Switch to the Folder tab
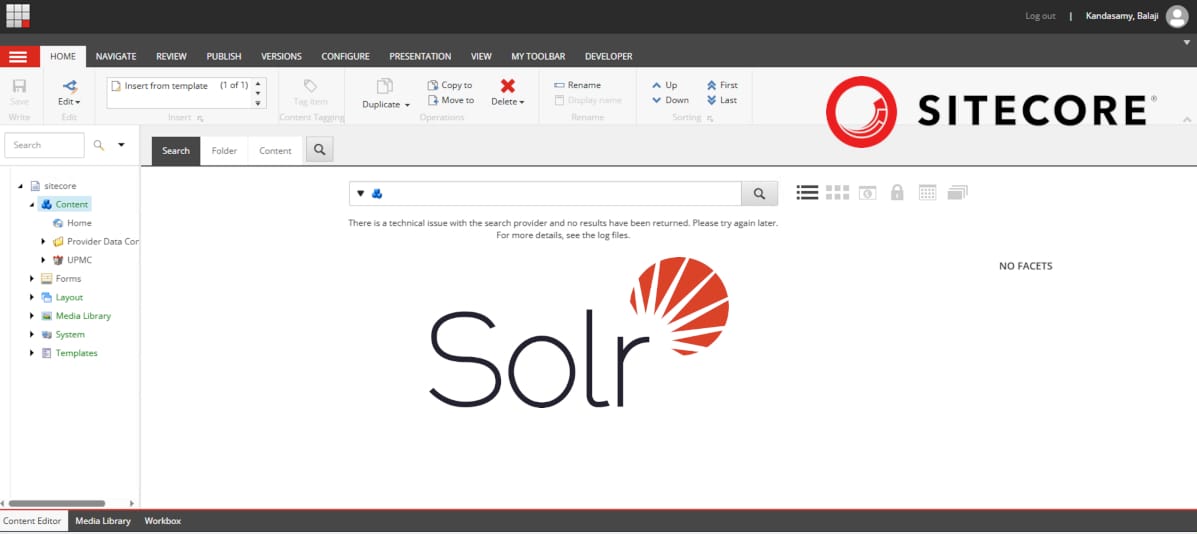 click(x=224, y=151)
